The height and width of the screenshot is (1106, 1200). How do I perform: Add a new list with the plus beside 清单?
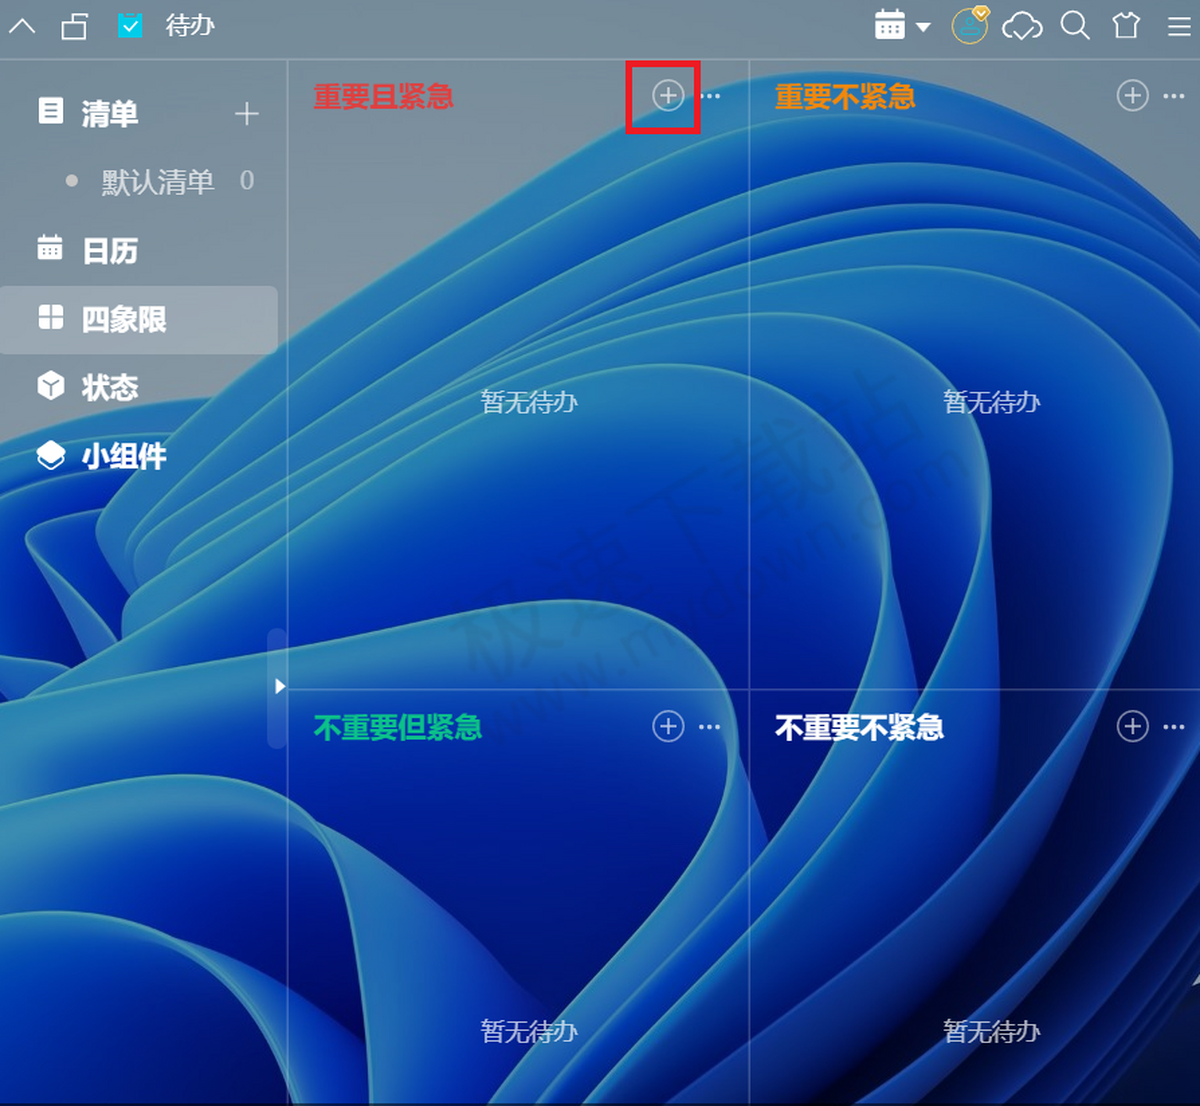(246, 113)
